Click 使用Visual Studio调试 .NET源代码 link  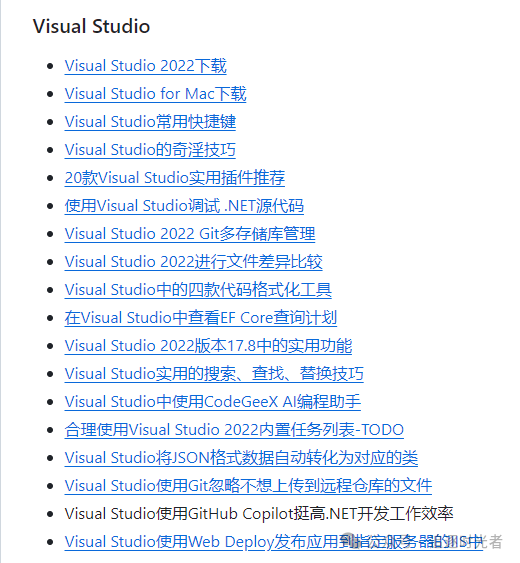pyautogui.click(x=184, y=206)
